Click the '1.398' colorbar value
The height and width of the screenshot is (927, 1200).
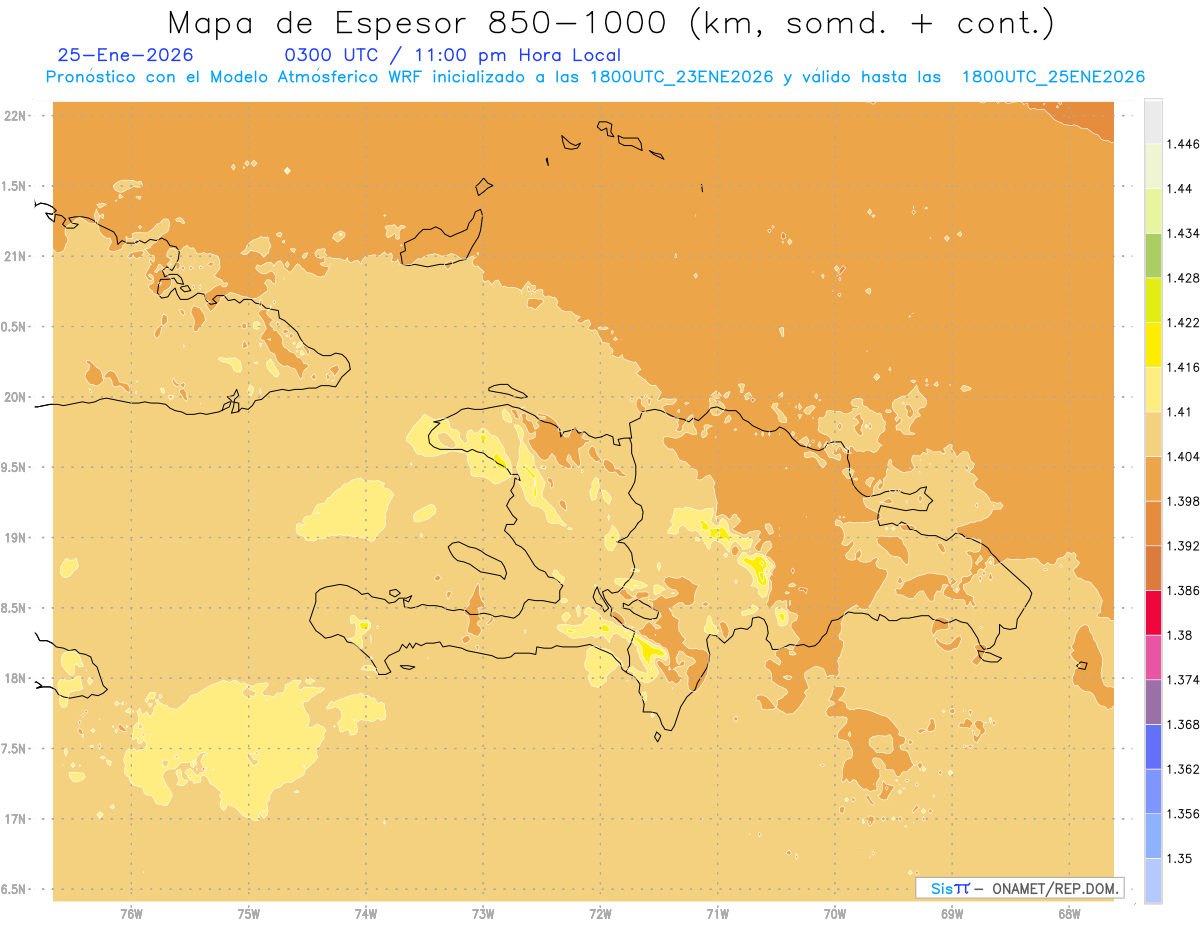pyautogui.click(x=1184, y=501)
